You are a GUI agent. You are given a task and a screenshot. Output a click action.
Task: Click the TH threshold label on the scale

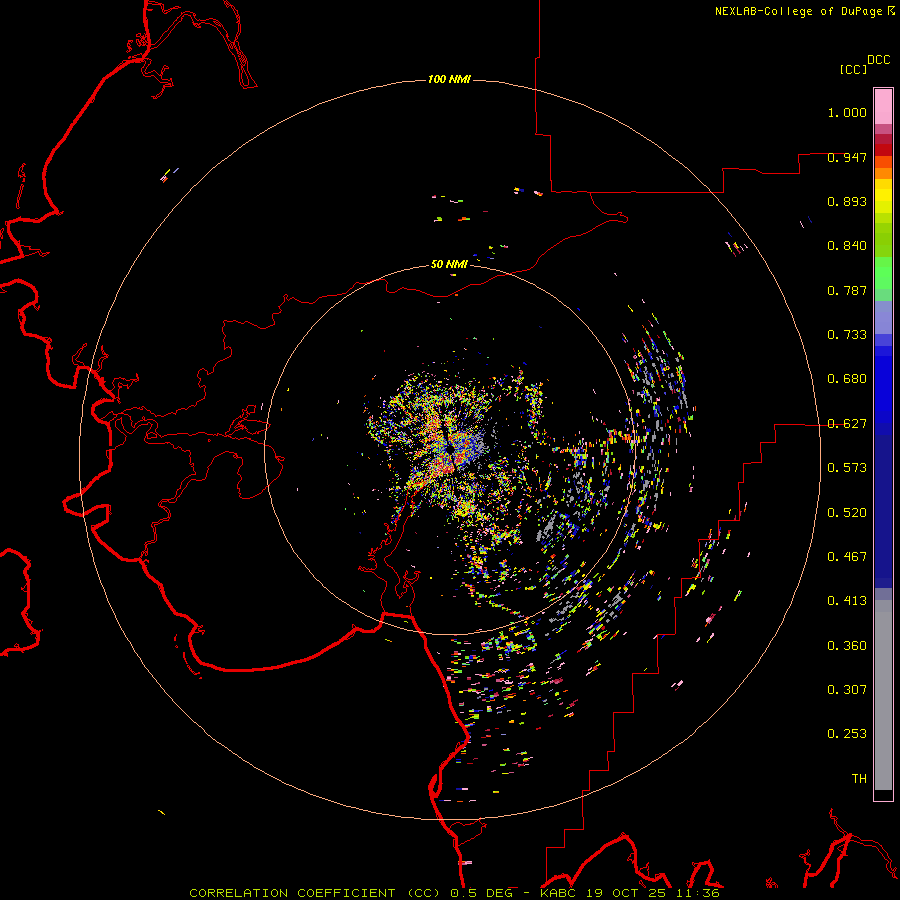click(x=859, y=779)
